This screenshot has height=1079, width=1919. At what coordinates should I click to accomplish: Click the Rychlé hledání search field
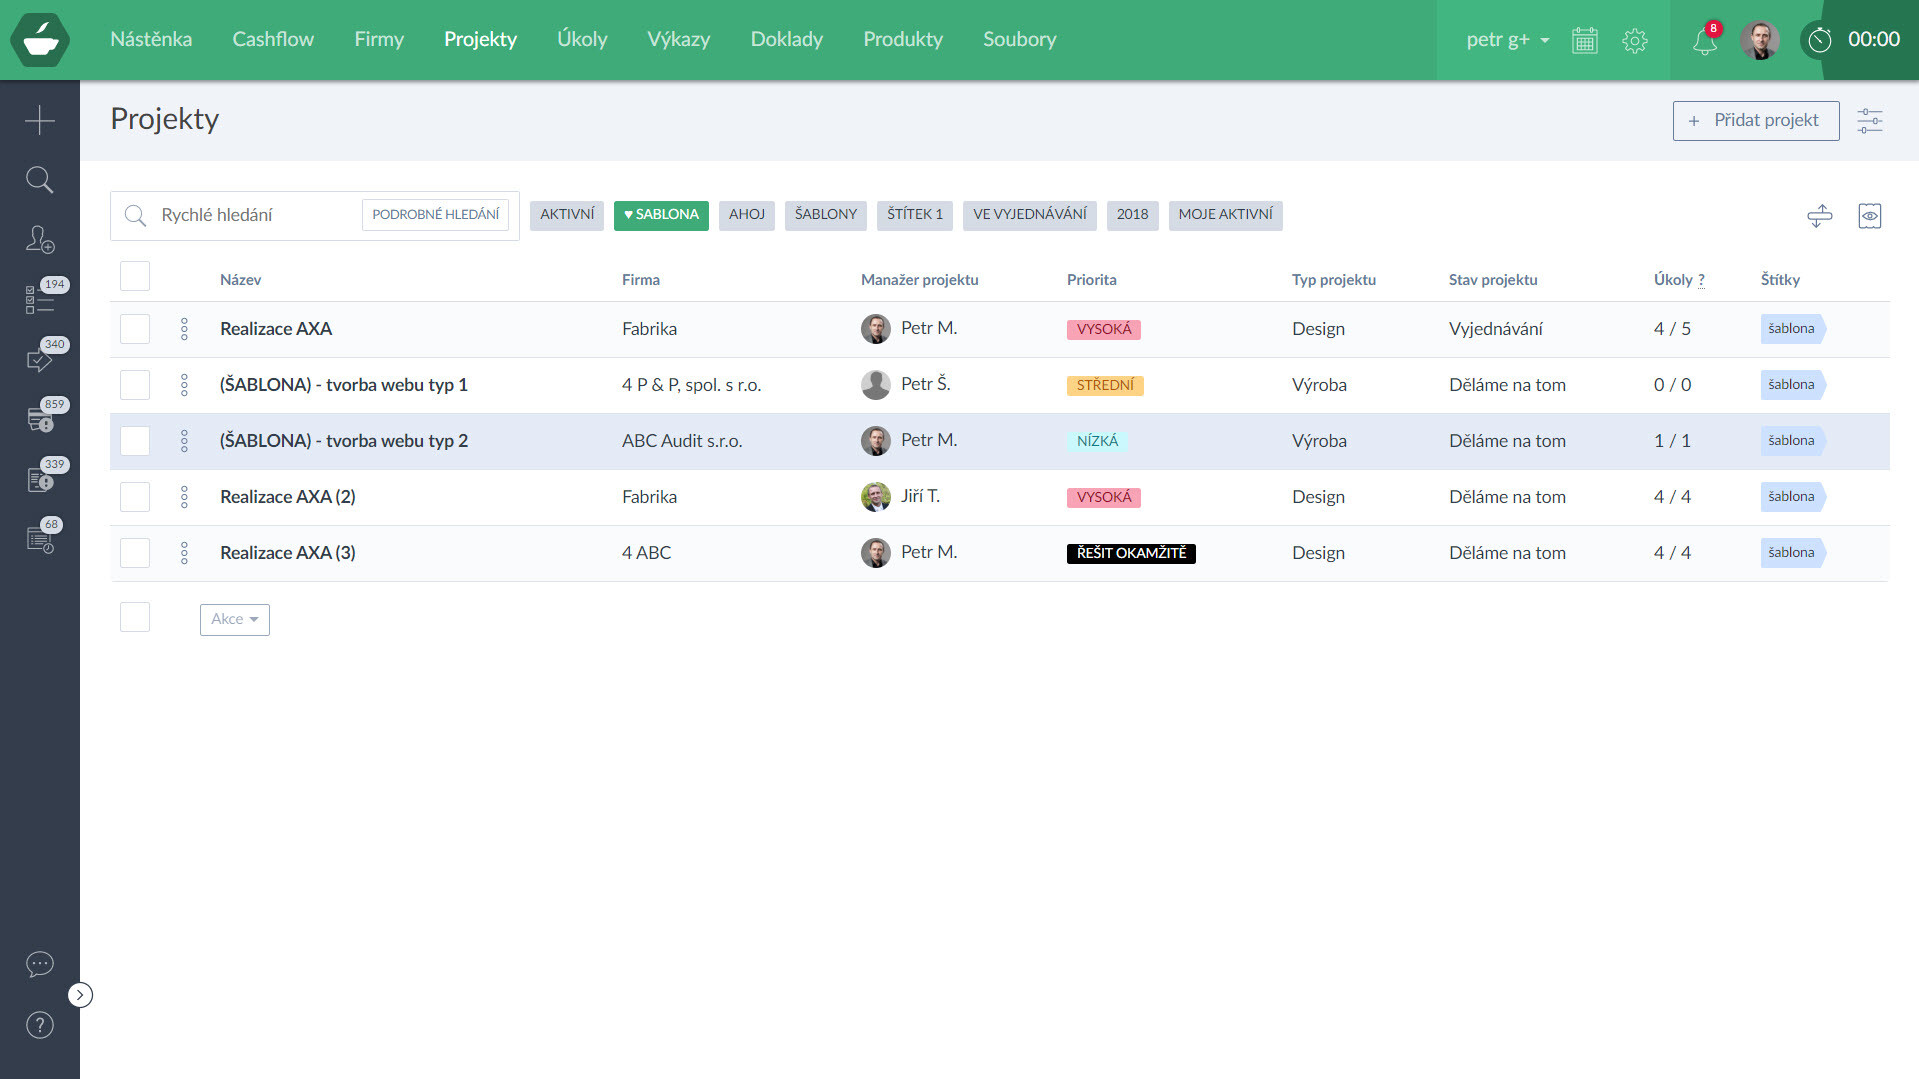[x=255, y=215]
